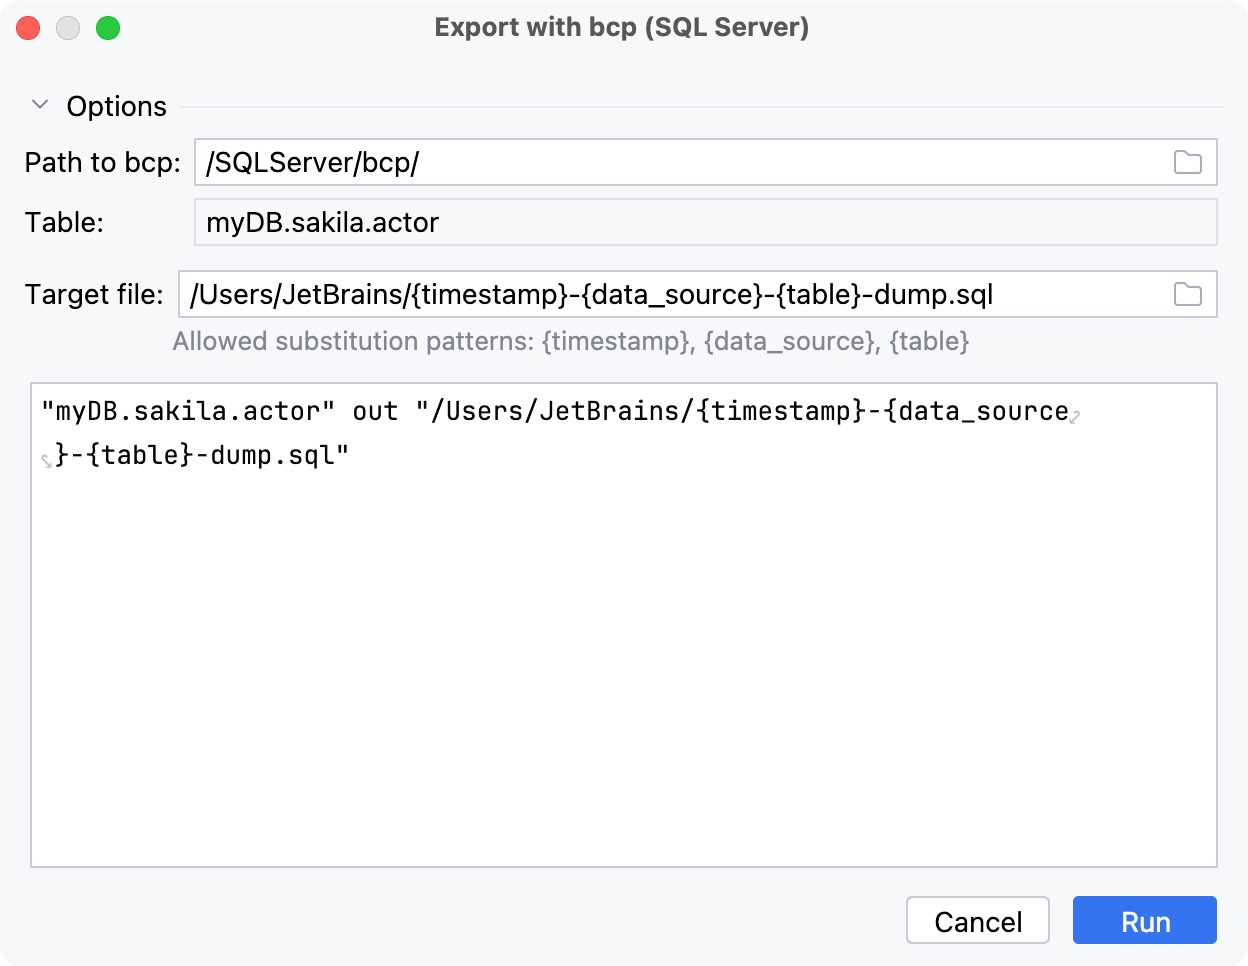This screenshot has height=966, width=1248.
Task: Cancel the export dialog
Action: 977,920
